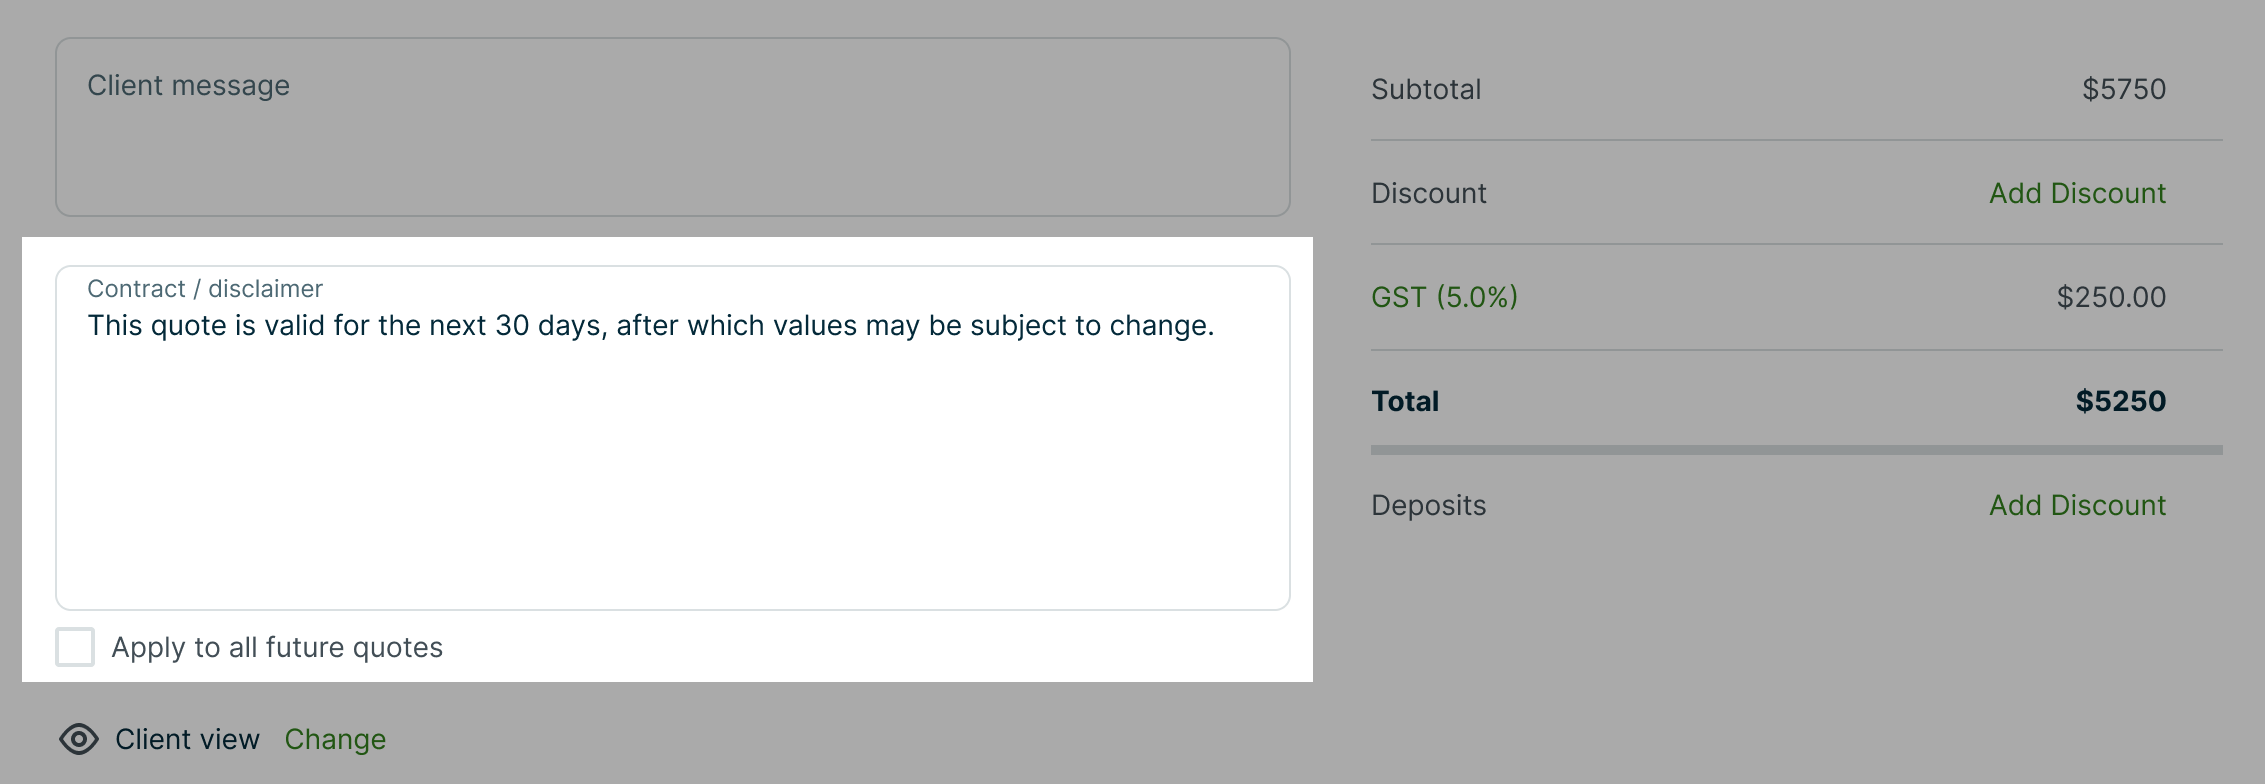This screenshot has height=784, width=2265.
Task: Select the 30-day validity disclaimer text
Action: click(x=650, y=324)
